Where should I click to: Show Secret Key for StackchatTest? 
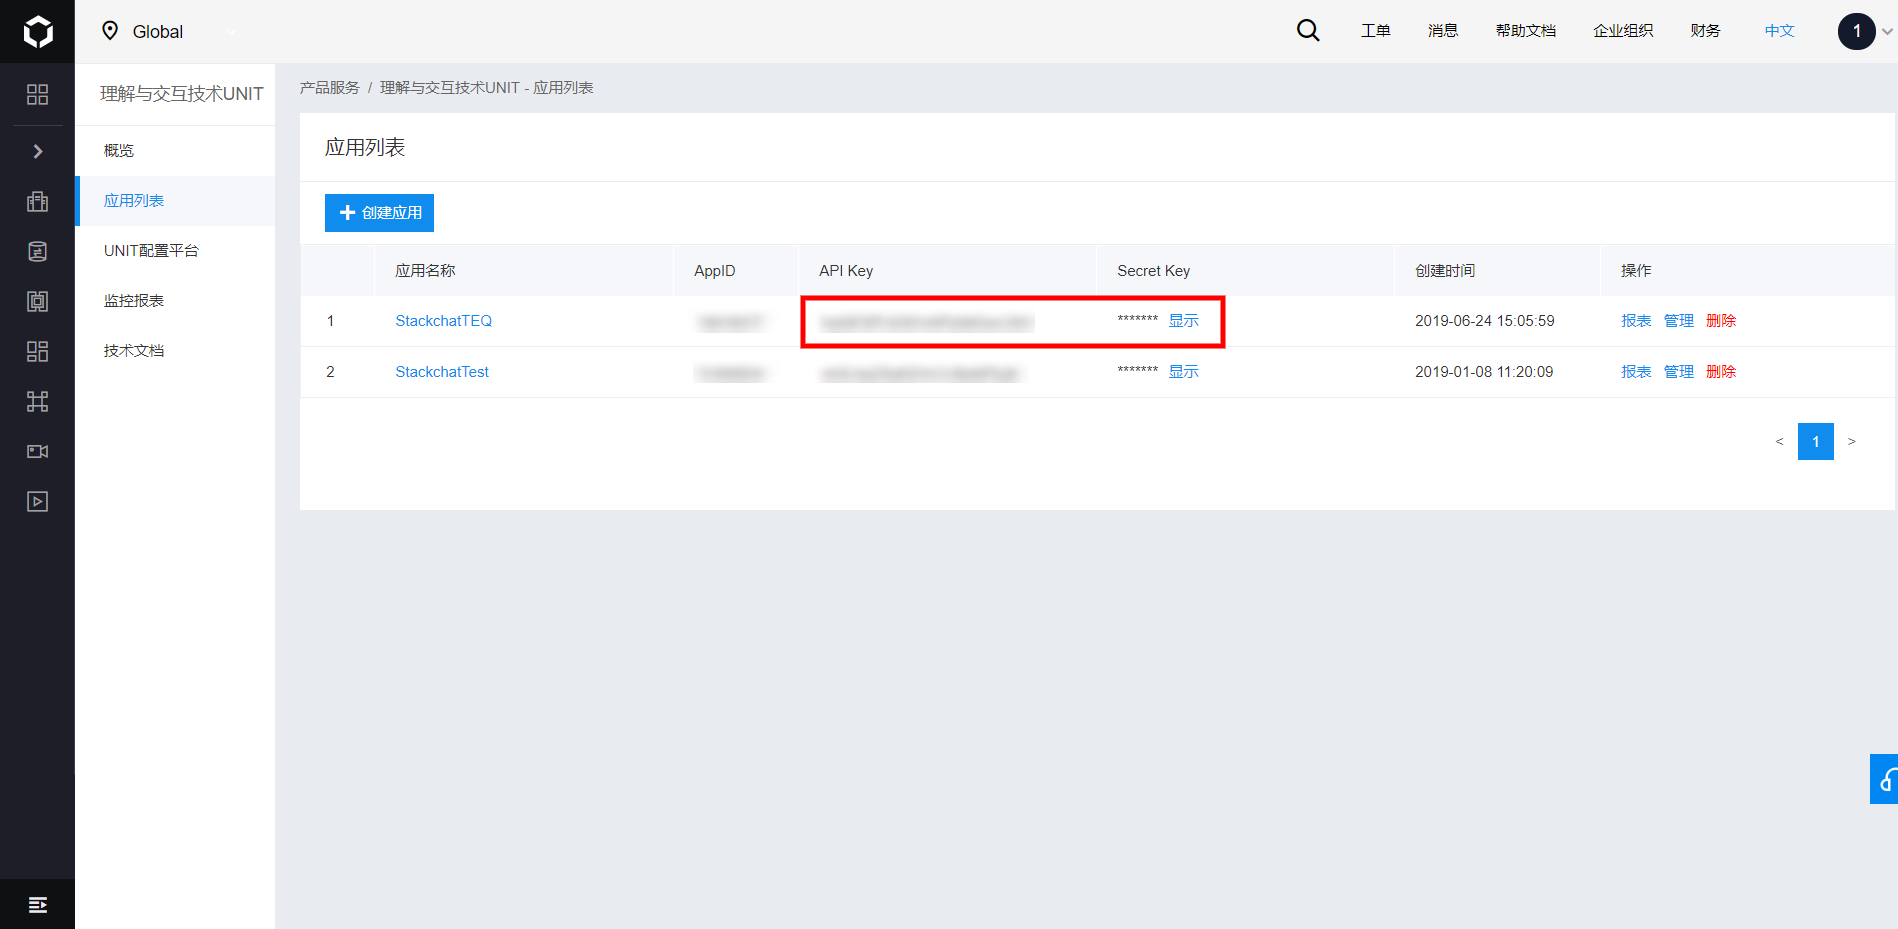[1184, 372]
